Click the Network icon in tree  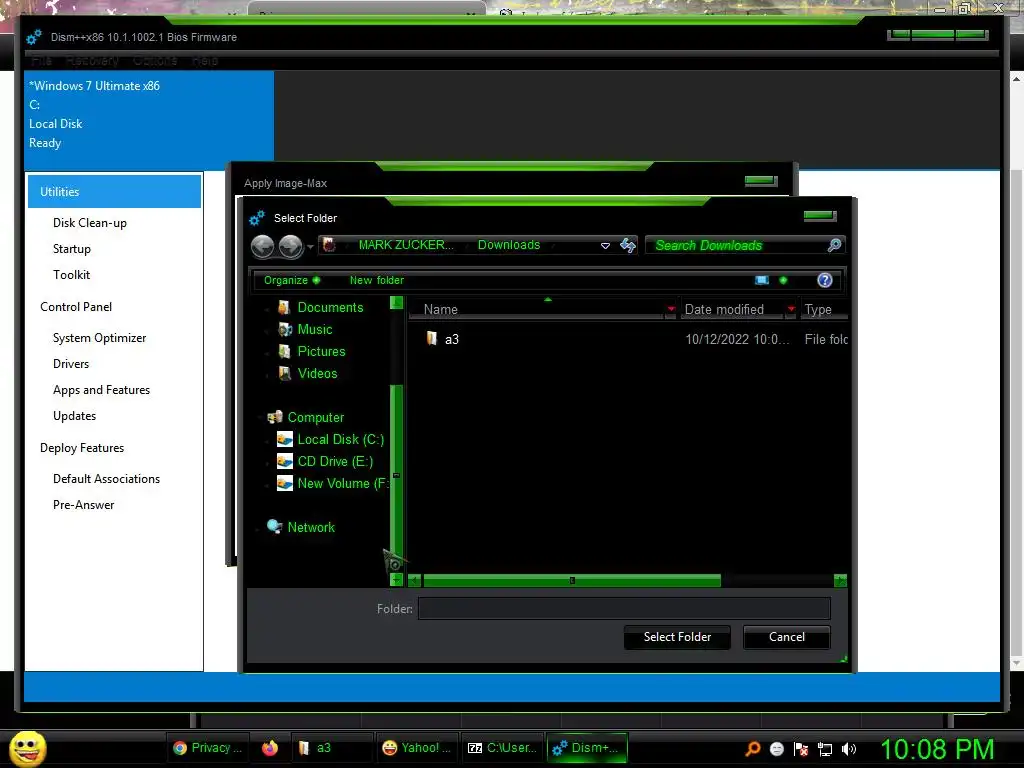pos(275,527)
